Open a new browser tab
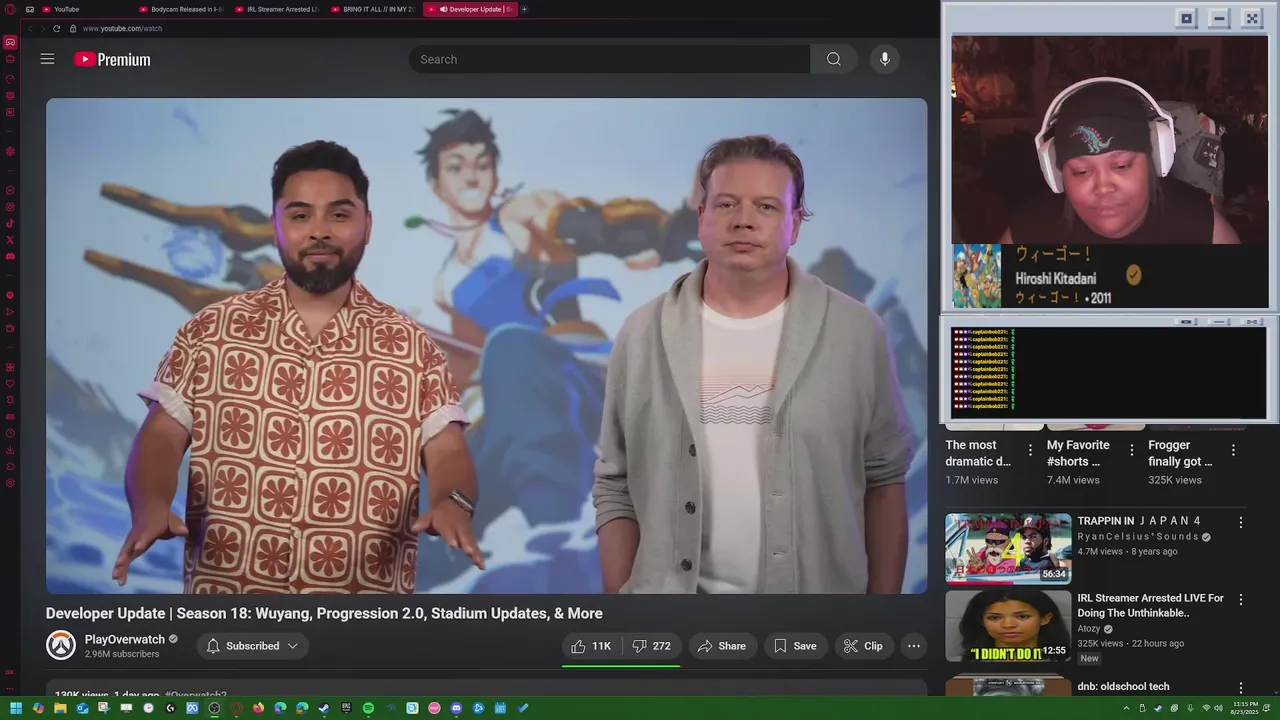The height and width of the screenshot is (720, 1280). click(x=524, y=9)
